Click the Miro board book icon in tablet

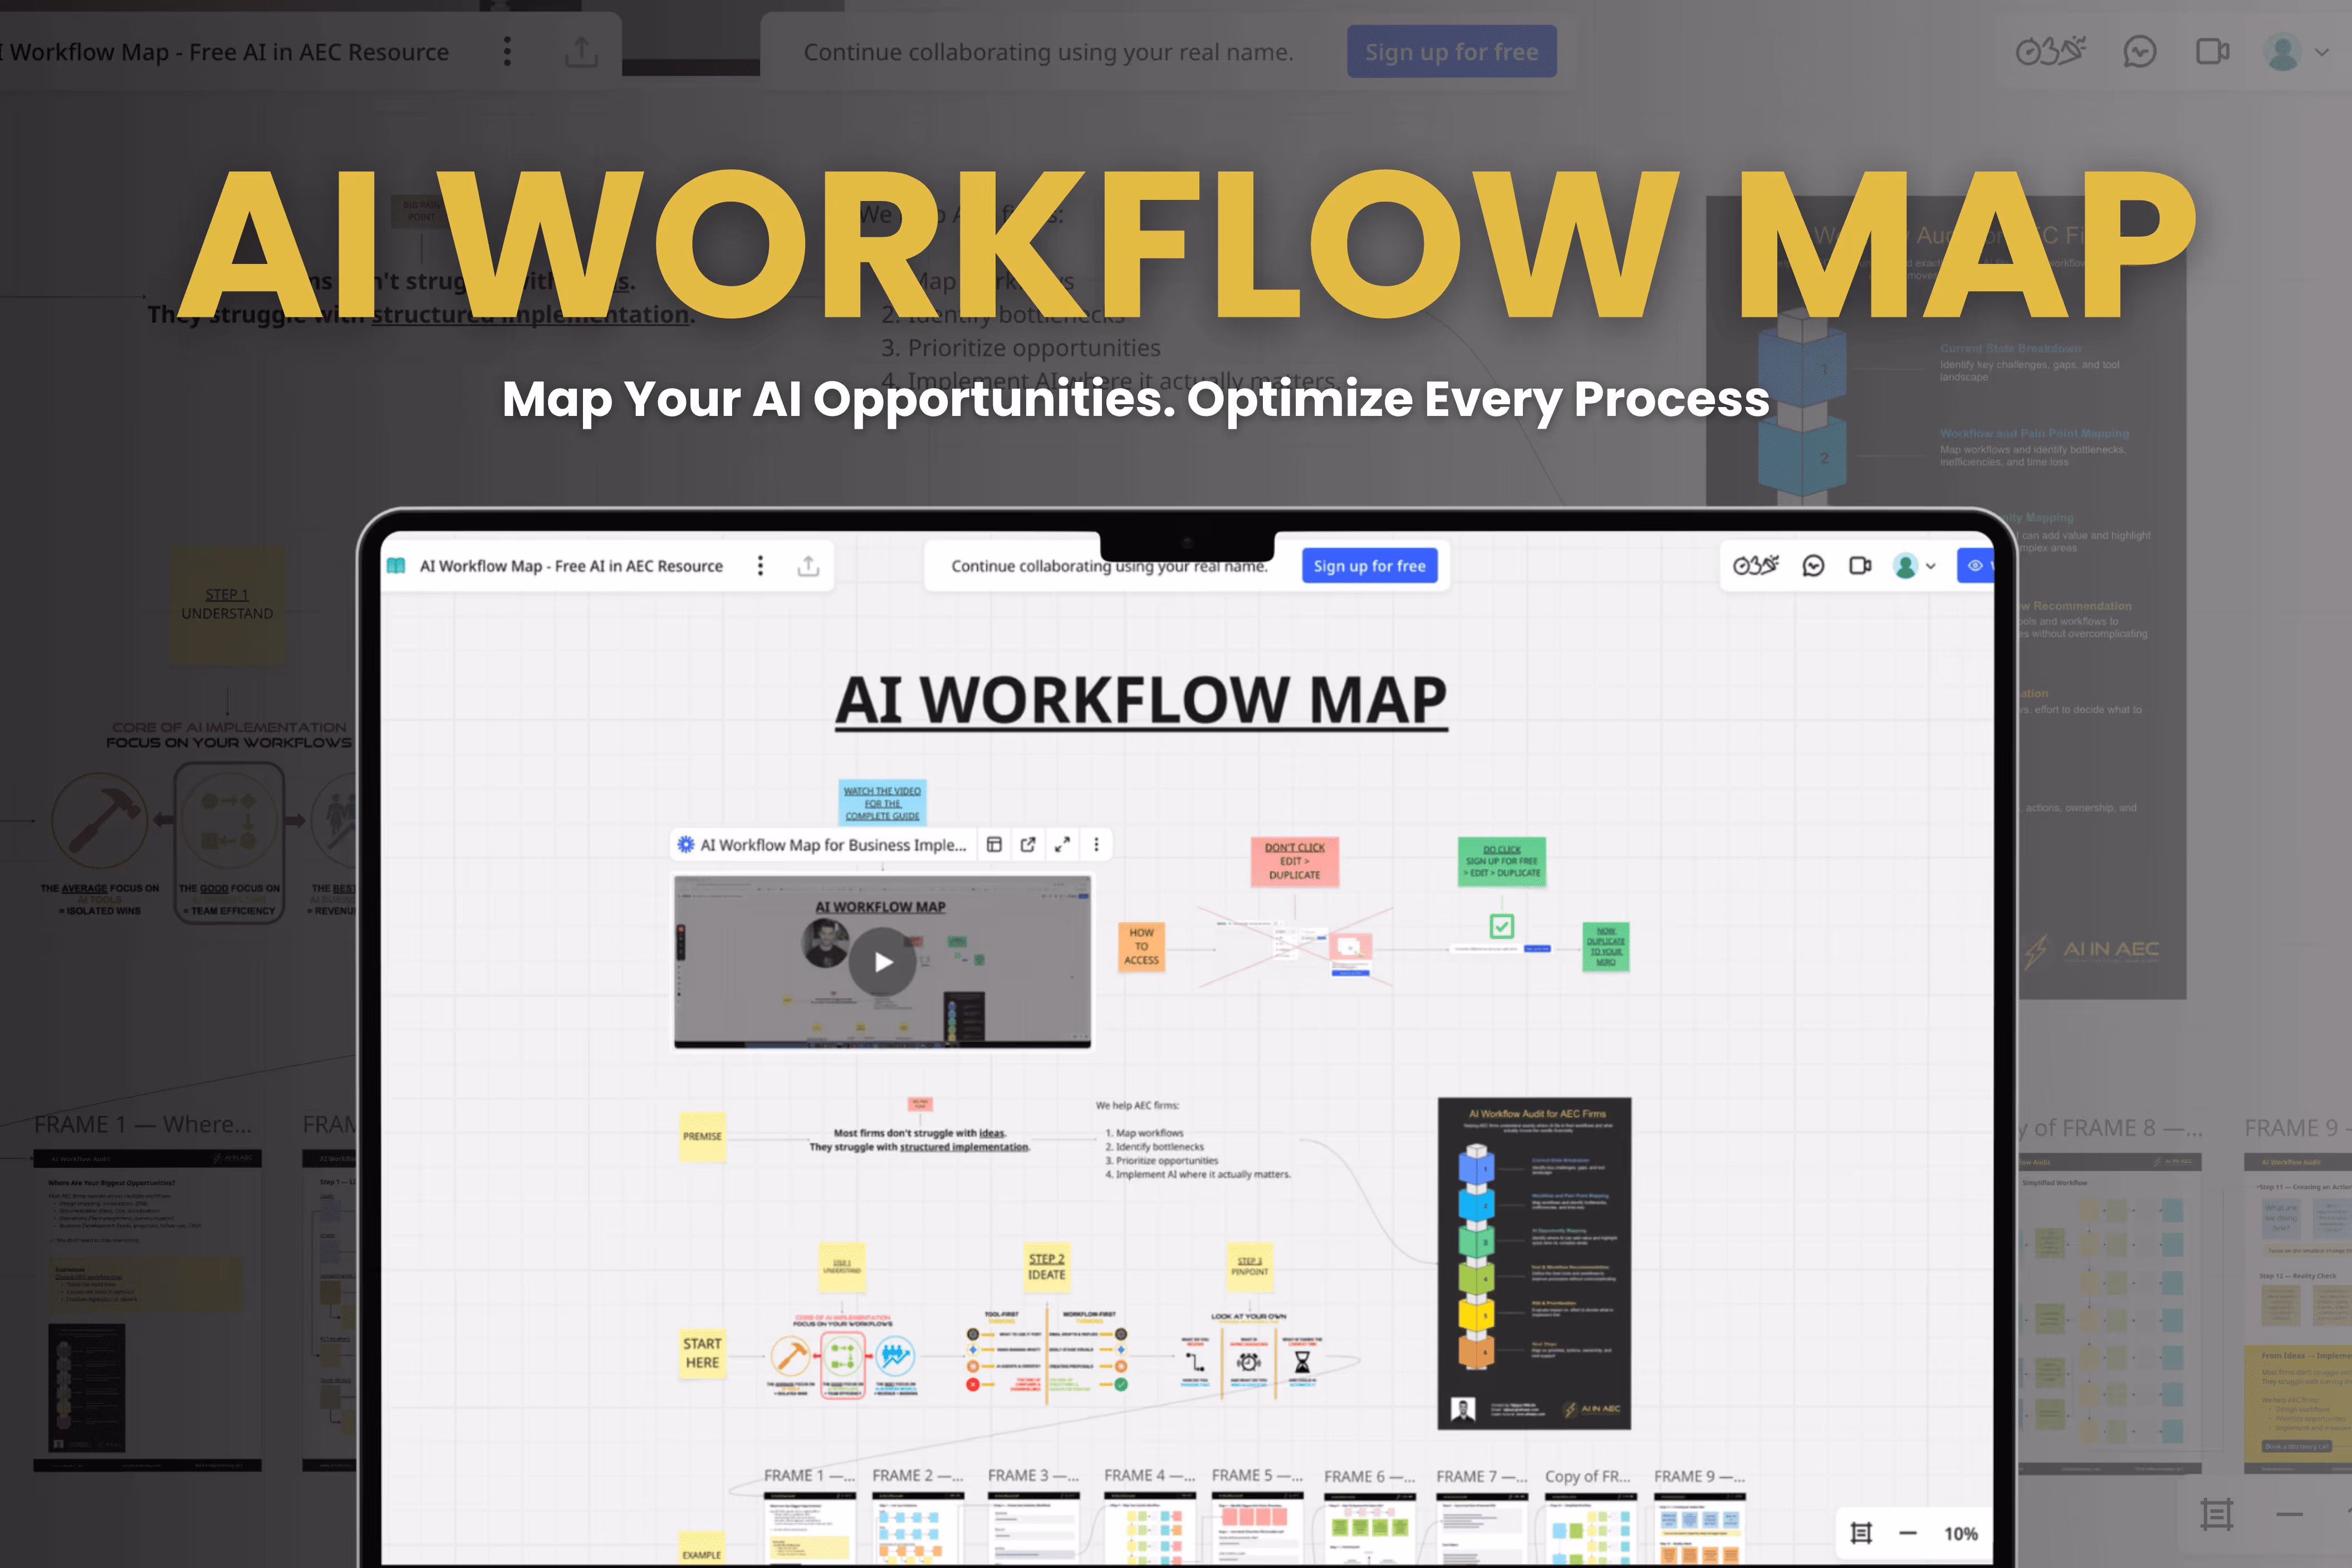click(396, 566)
